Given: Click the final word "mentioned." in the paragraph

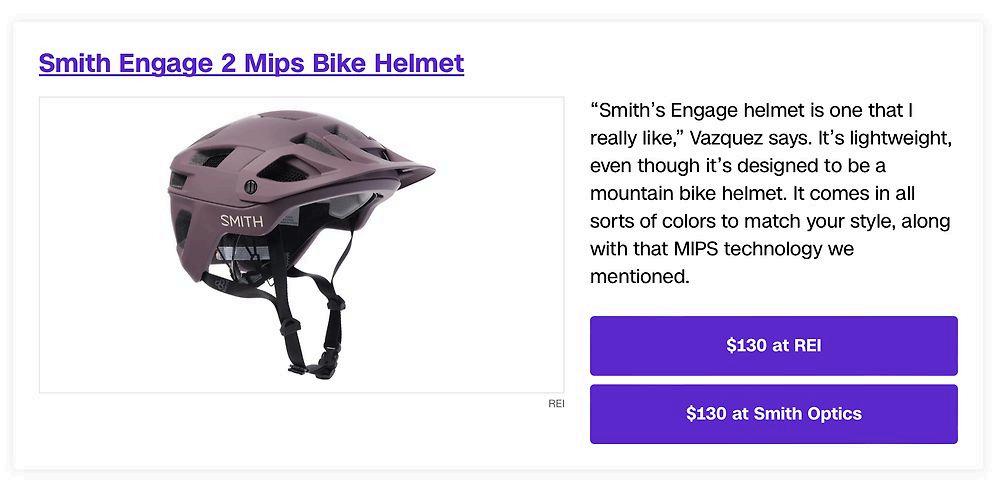Looking at the screenshot, I should 640,277.
